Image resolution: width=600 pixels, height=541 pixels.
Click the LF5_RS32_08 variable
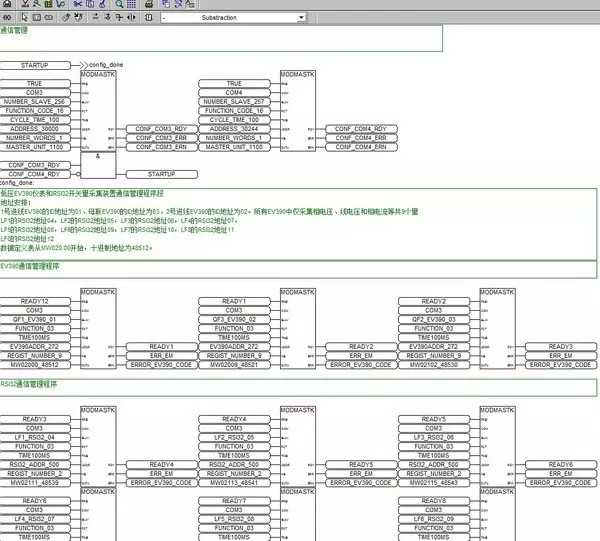(x=234, y=519)
